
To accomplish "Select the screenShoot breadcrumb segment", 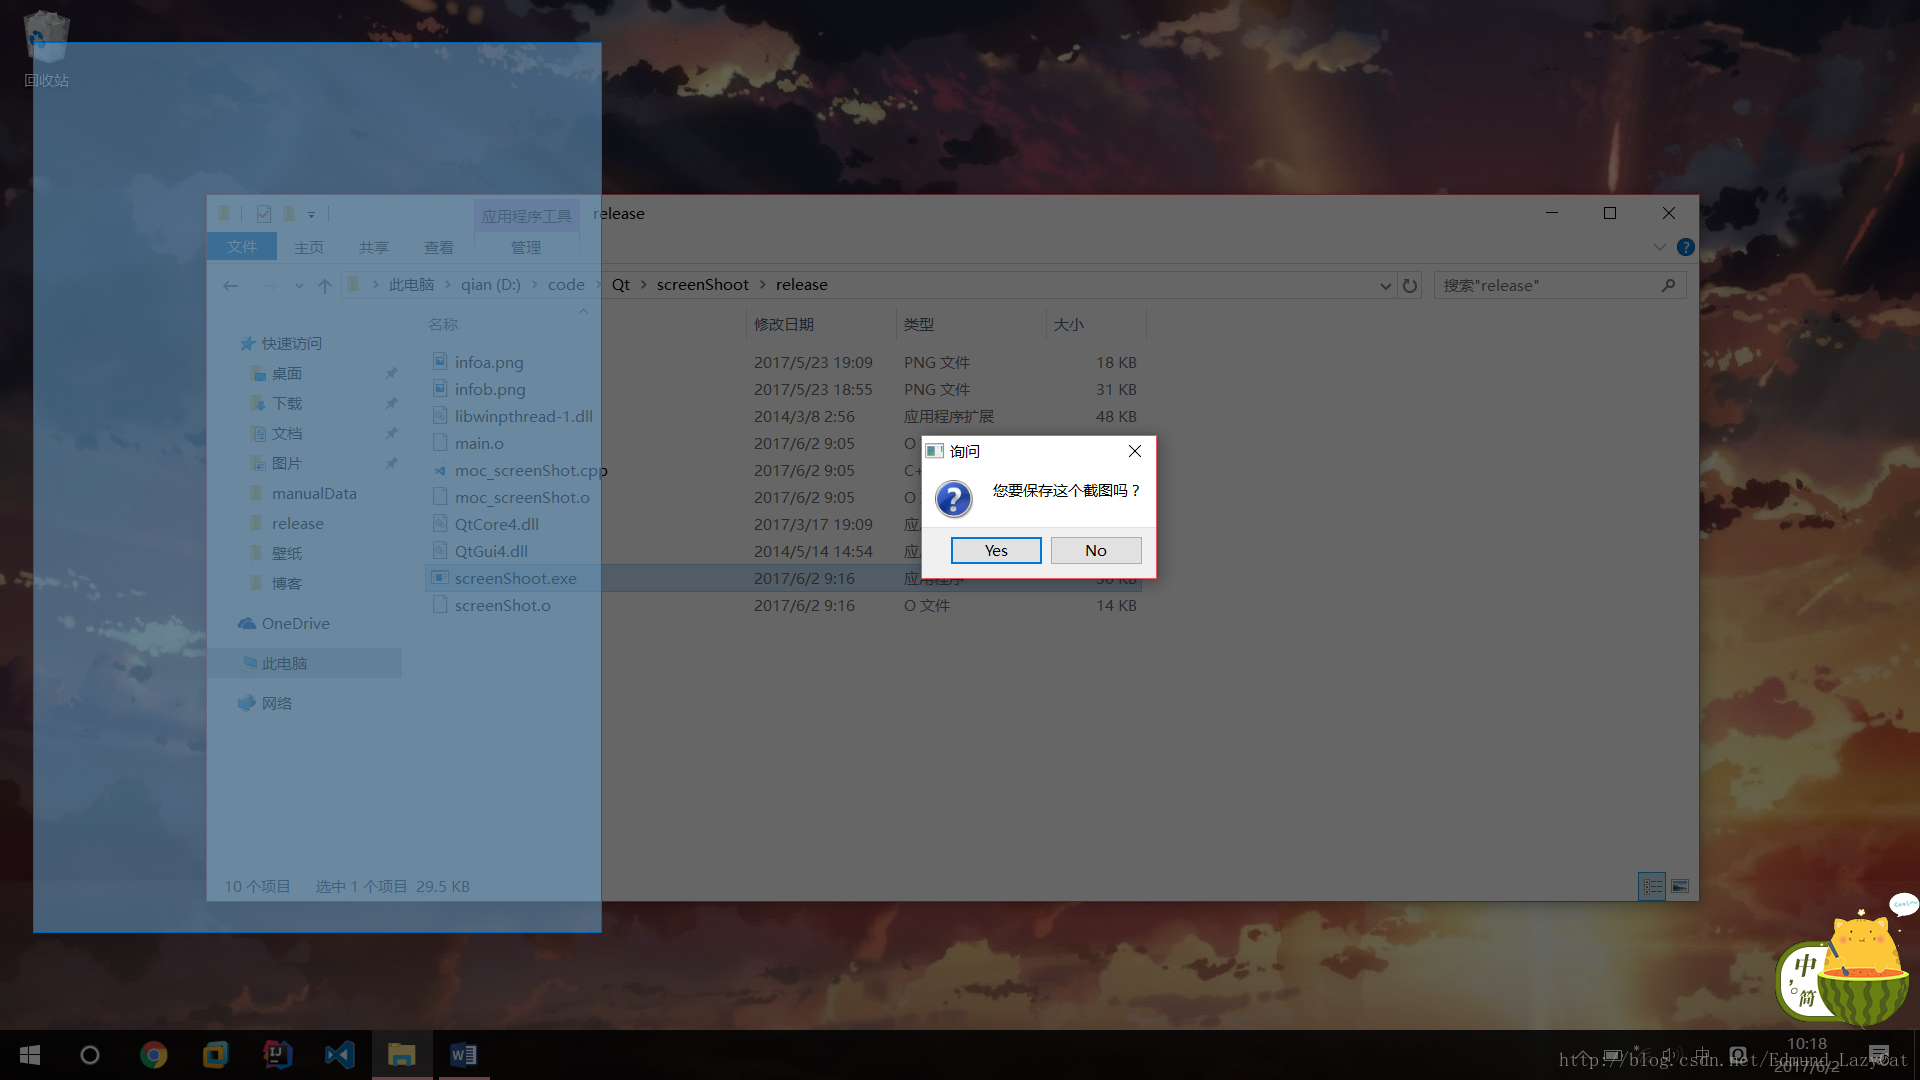I will point(702,285).
